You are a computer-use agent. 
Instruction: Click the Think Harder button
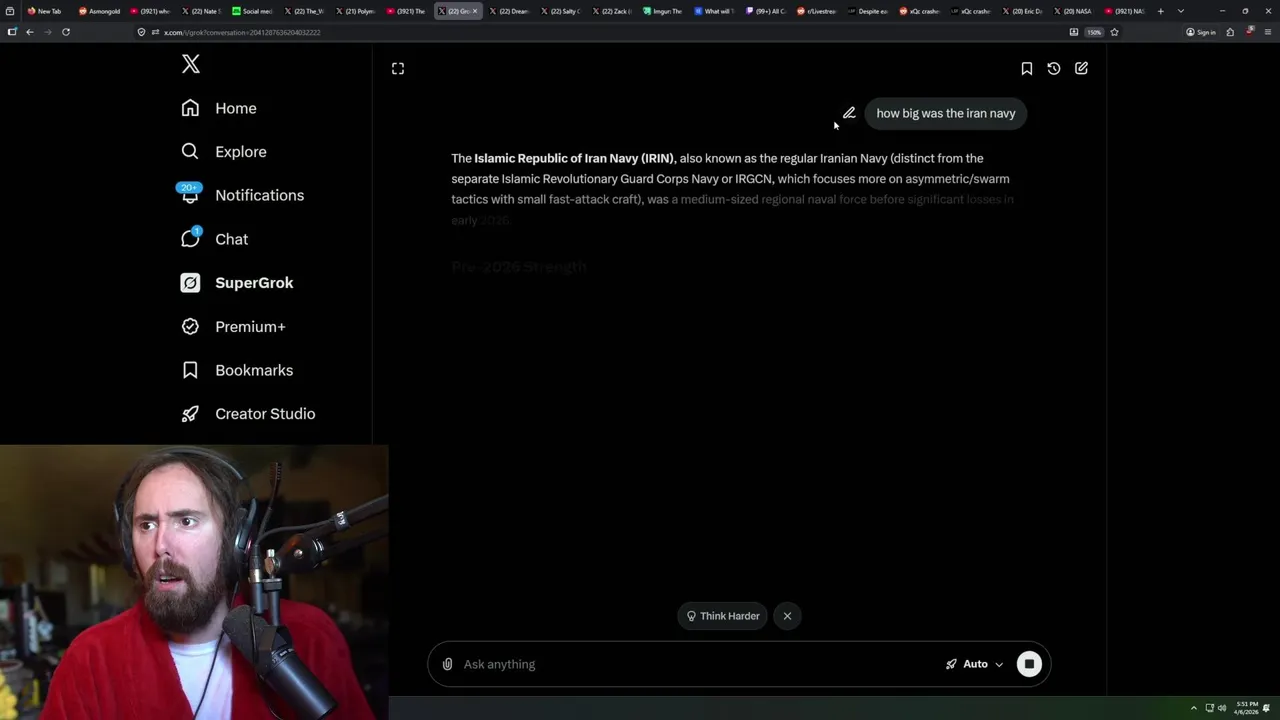click(723, 616)
